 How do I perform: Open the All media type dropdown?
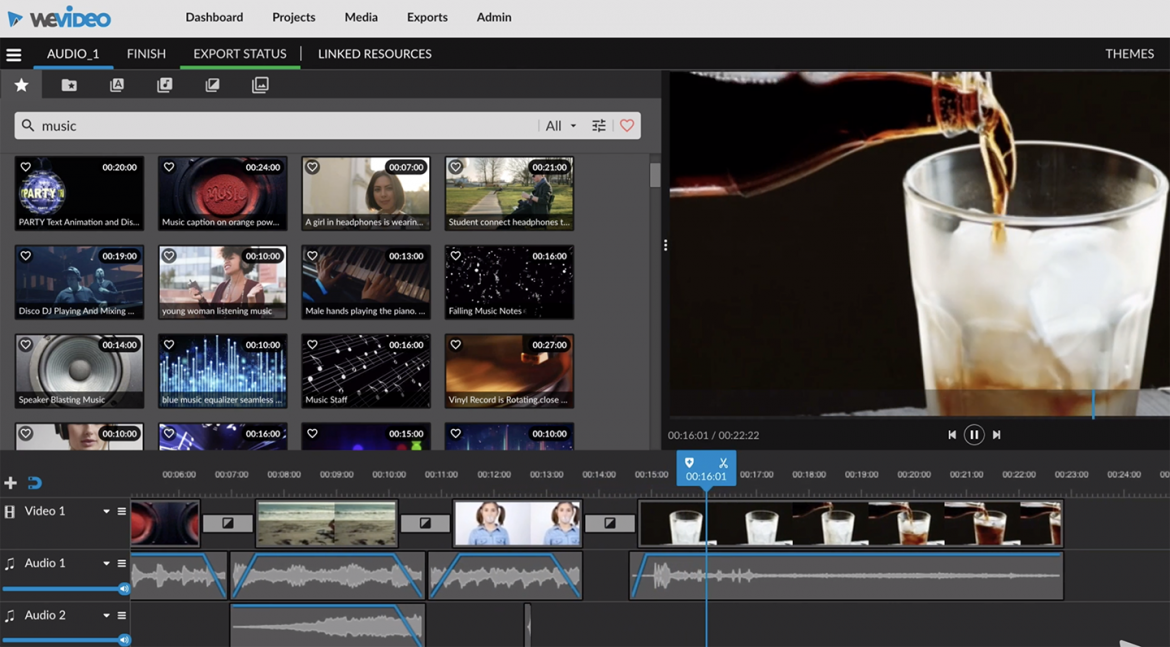pos(557,125)
